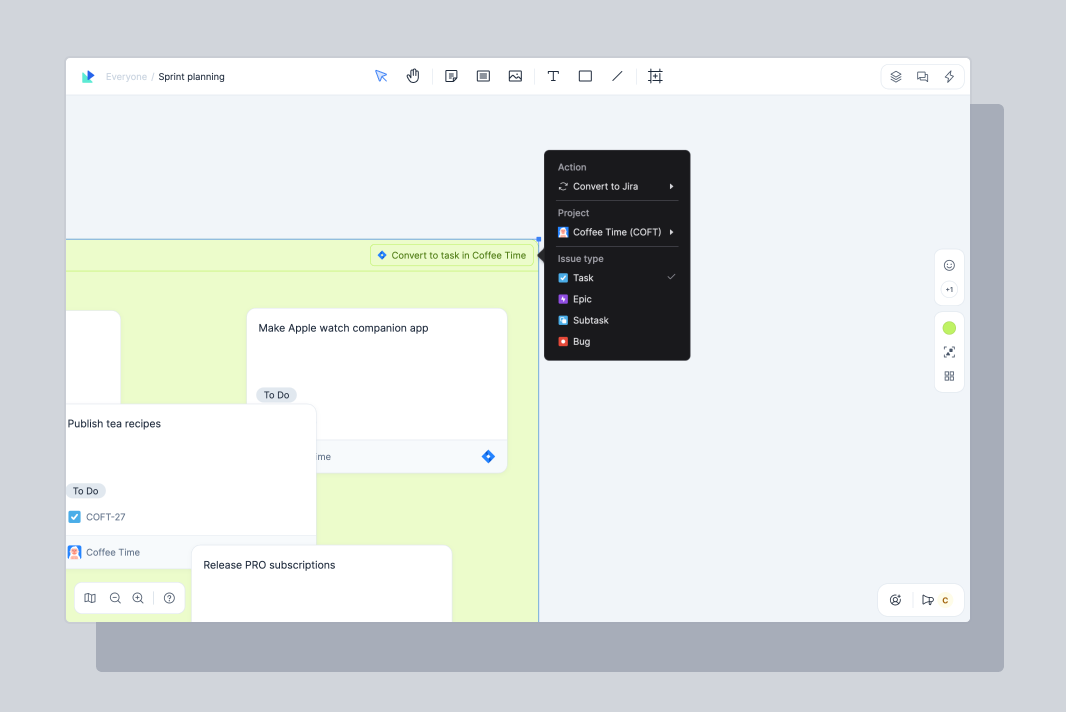Select the Rectangle shape tool
Image resolution: width=1066 pixels, height=712 pixels.
[585, 76]
